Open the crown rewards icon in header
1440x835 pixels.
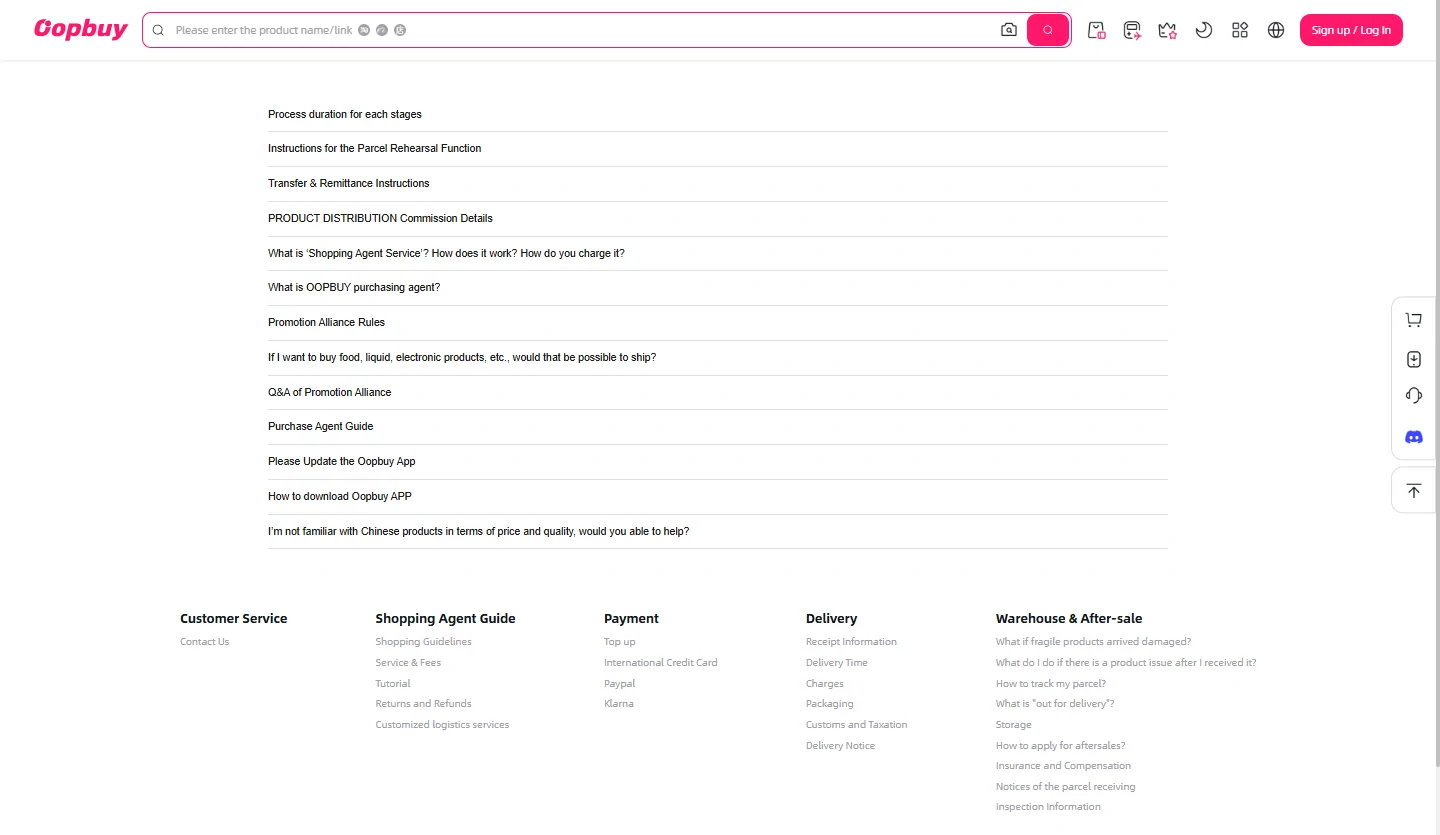(1168, 30)
